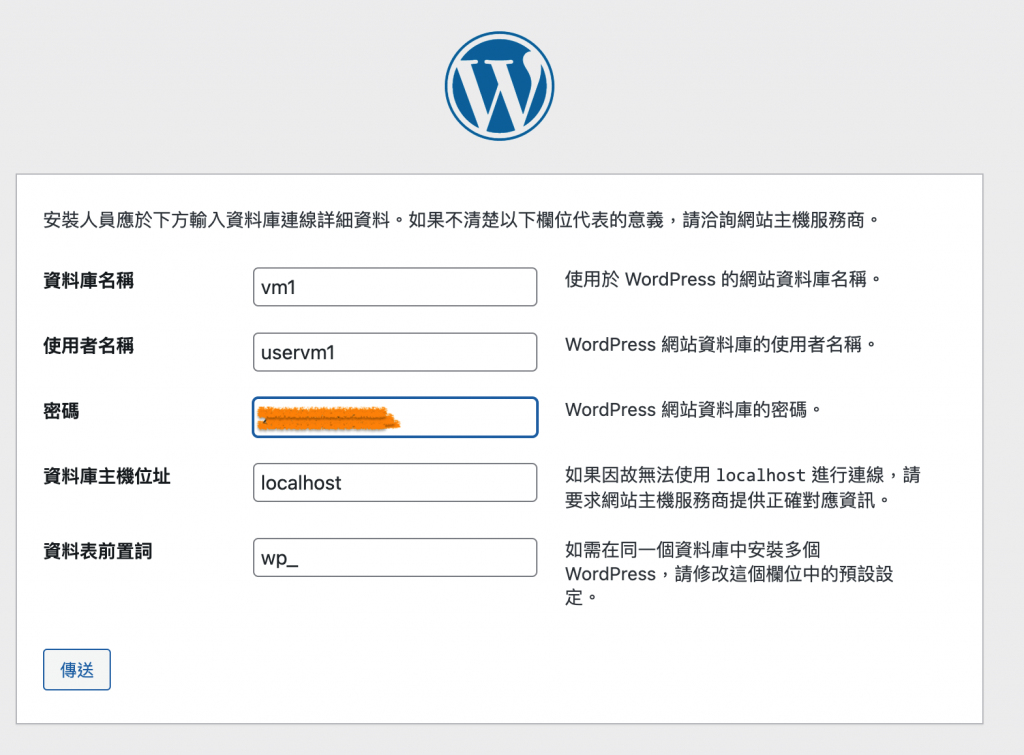Viewport: 1024px width, 755px height.
Task: Click the username help description text
Action: 720,344
